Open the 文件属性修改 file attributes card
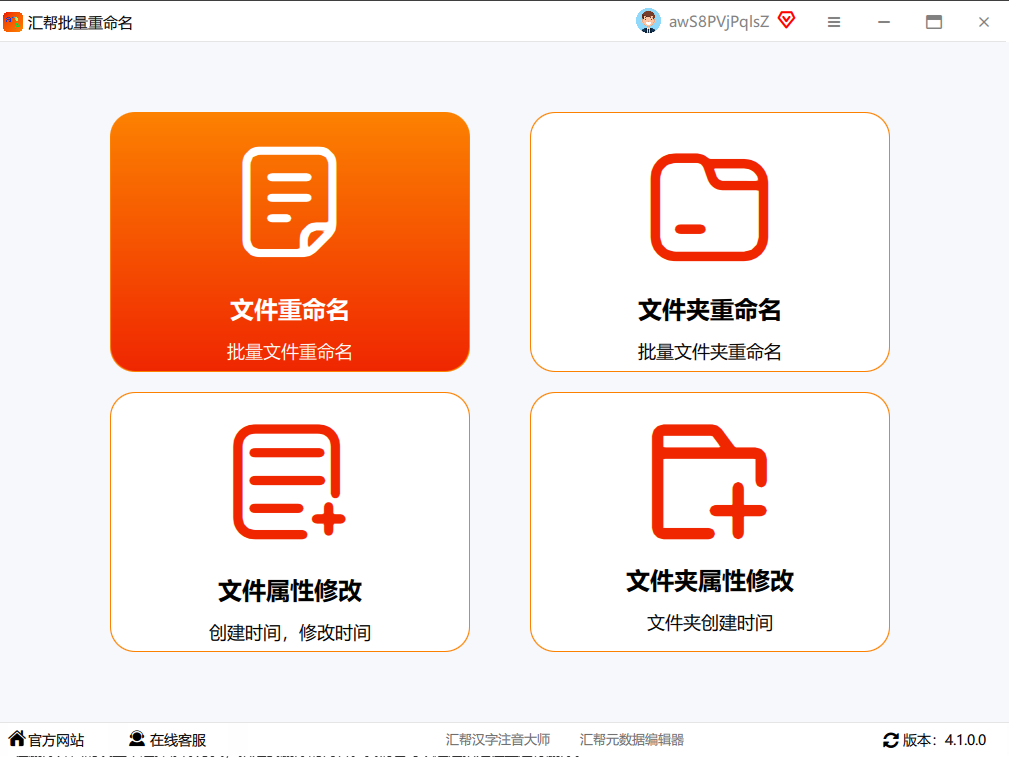The width and height of the screenshot is (1009, 760). [x=290, y=522]
